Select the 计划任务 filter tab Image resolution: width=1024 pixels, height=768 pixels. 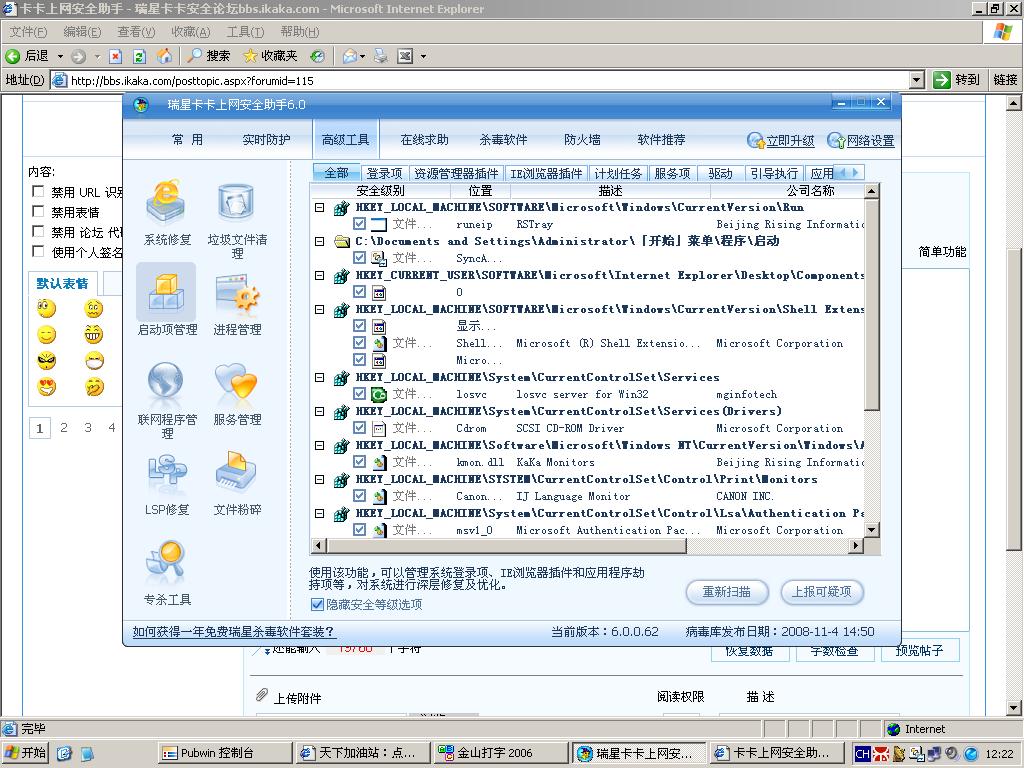[x=617, y=173]
